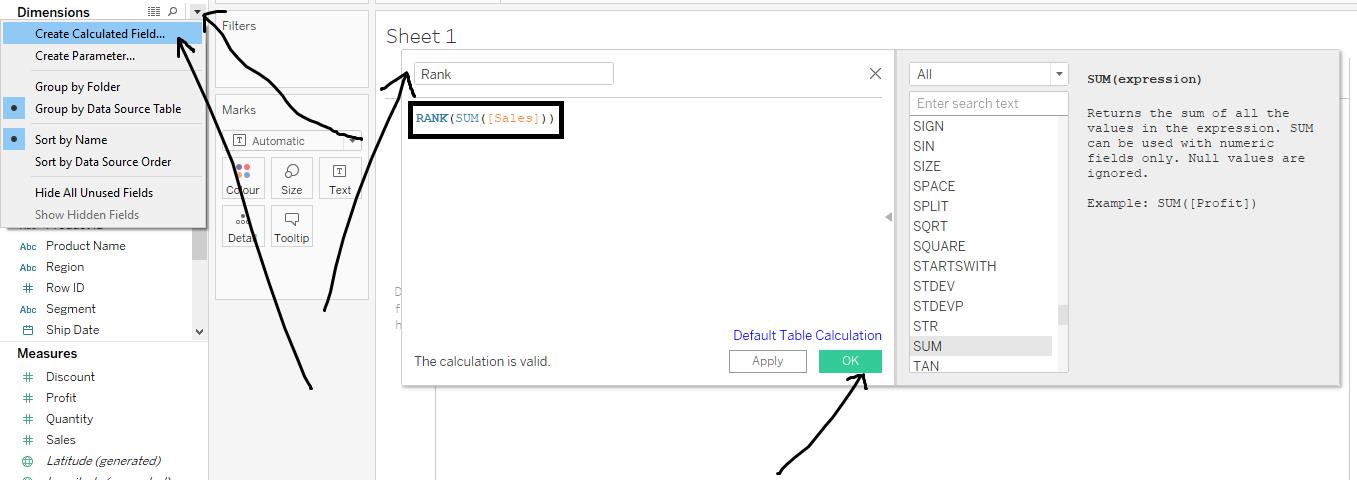The height and width of the screenshot is (480, 1357).
Task: Click the number icon beside Row ID
Action: (x=28, y=288)
